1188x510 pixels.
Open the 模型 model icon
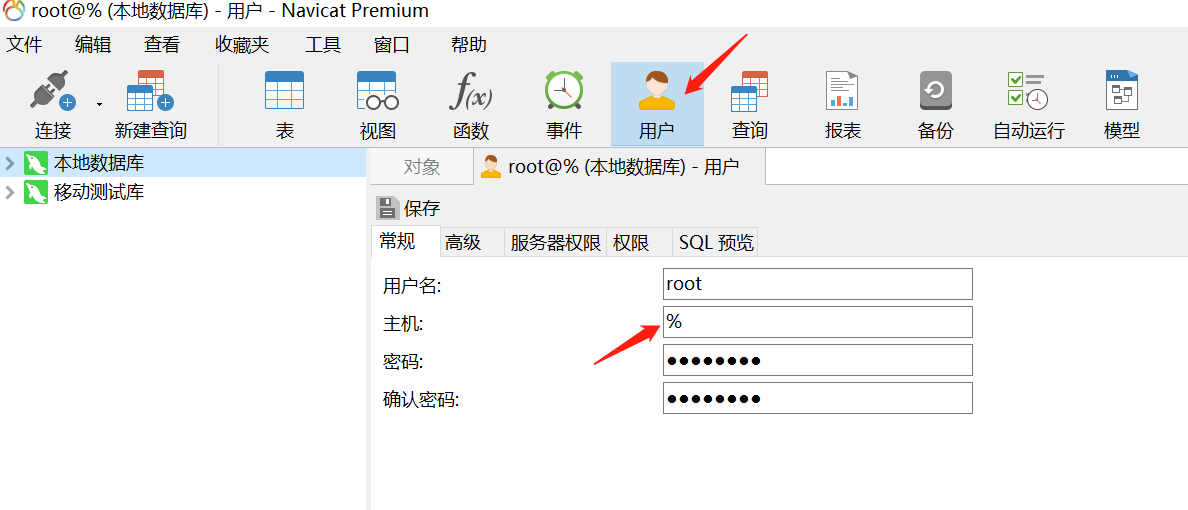tap(1122, 105)
